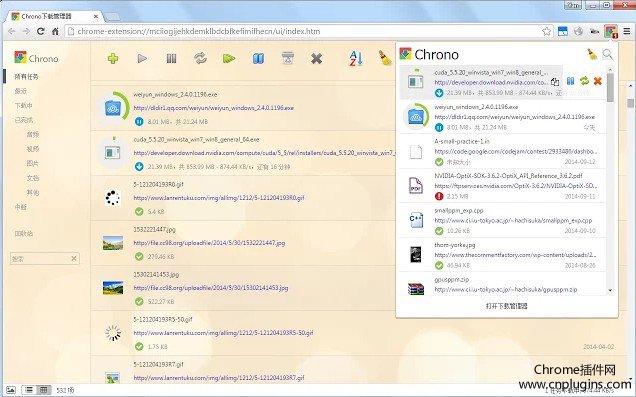Close the Chrono browser tab
This screenshot has width=636, height=397.
click(96, 17)
